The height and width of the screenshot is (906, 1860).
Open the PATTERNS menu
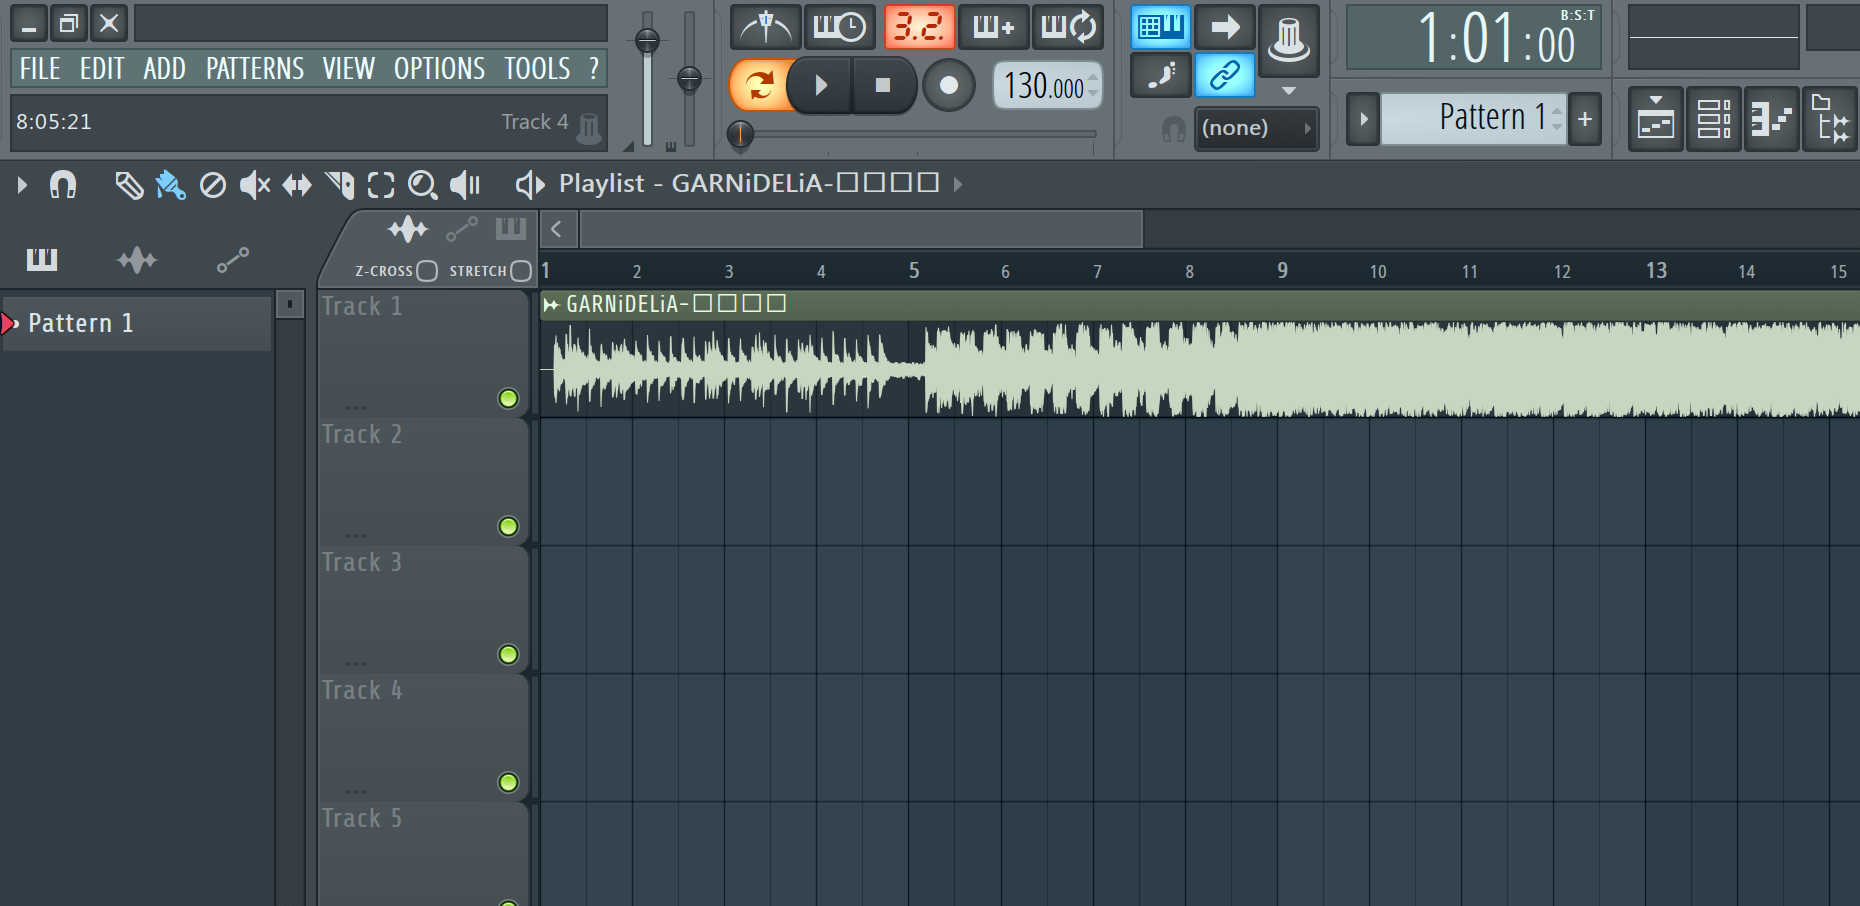(x=255, y=69)
